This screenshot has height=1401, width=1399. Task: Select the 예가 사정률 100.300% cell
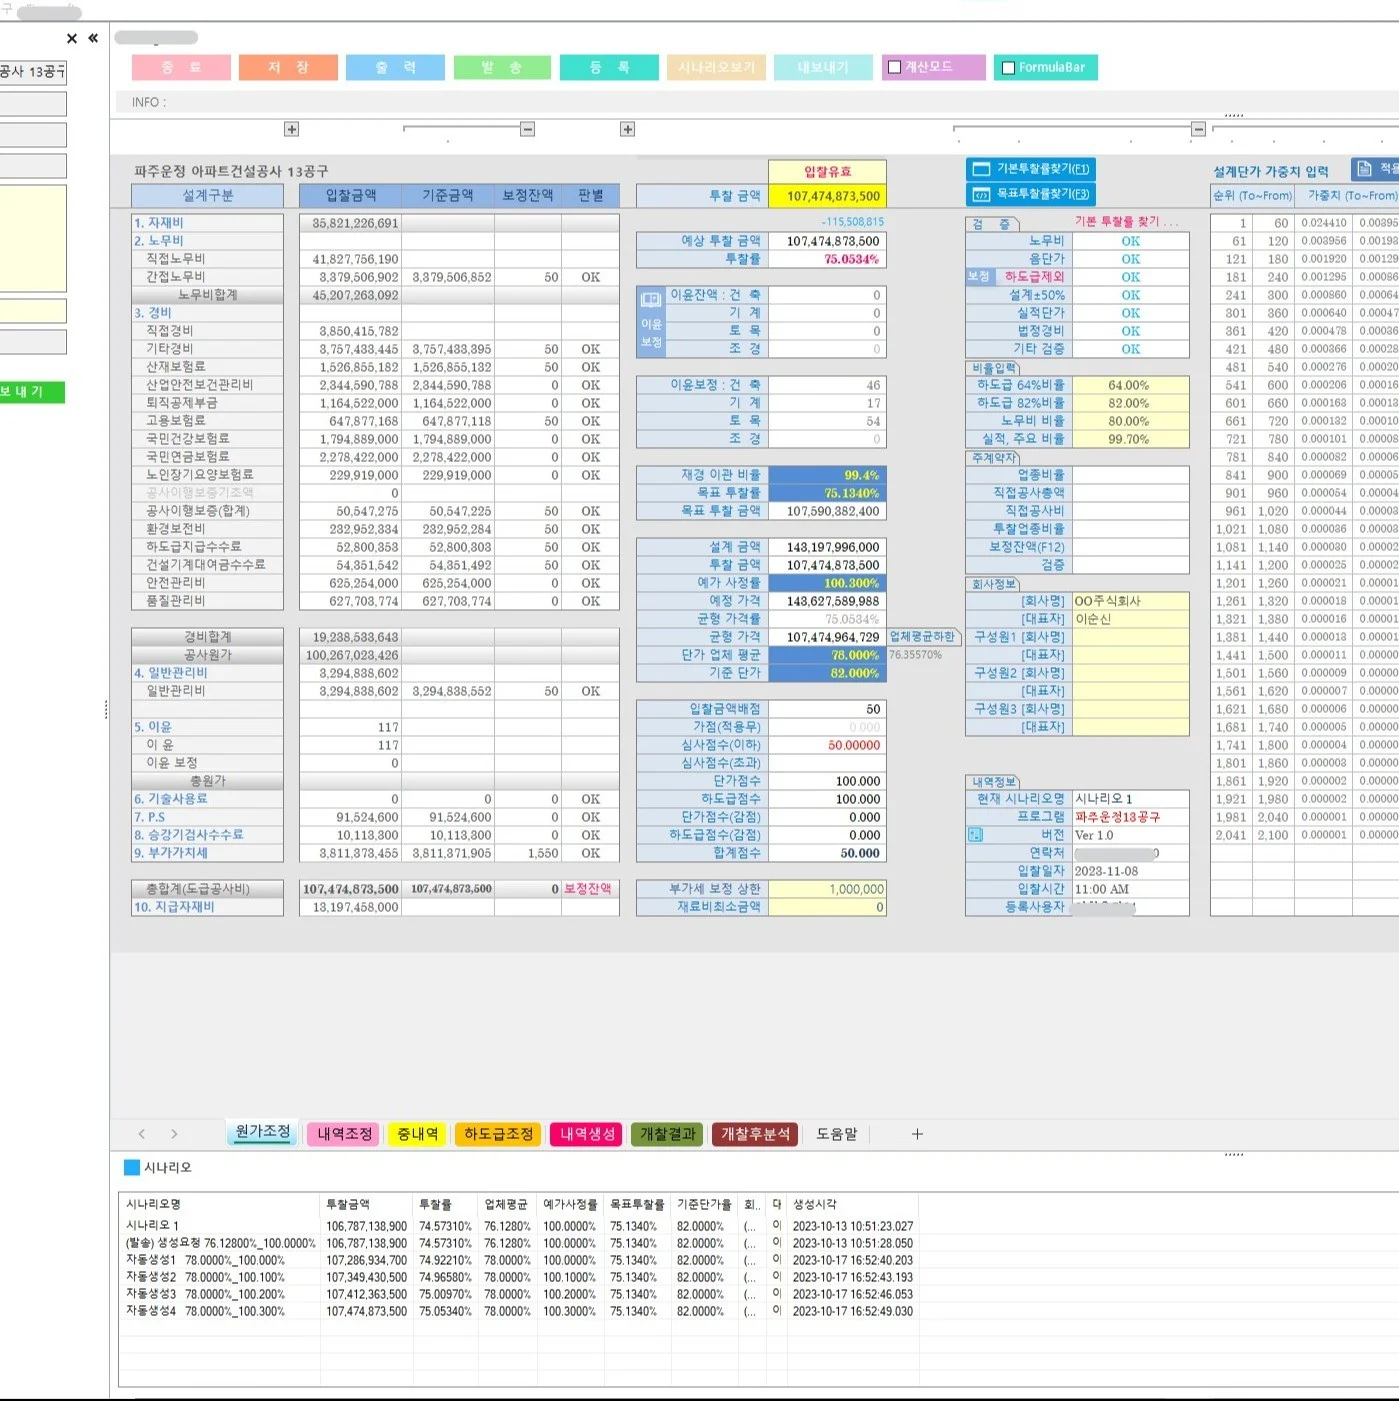pos(827,583)
